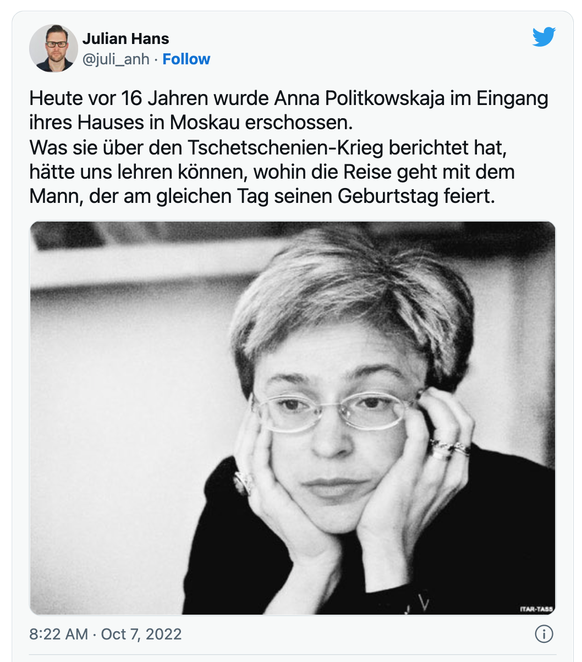This screenshot has height=662, width=582.
Task: View the 8:22 AM timestamp link
Action: click(59, 634)
